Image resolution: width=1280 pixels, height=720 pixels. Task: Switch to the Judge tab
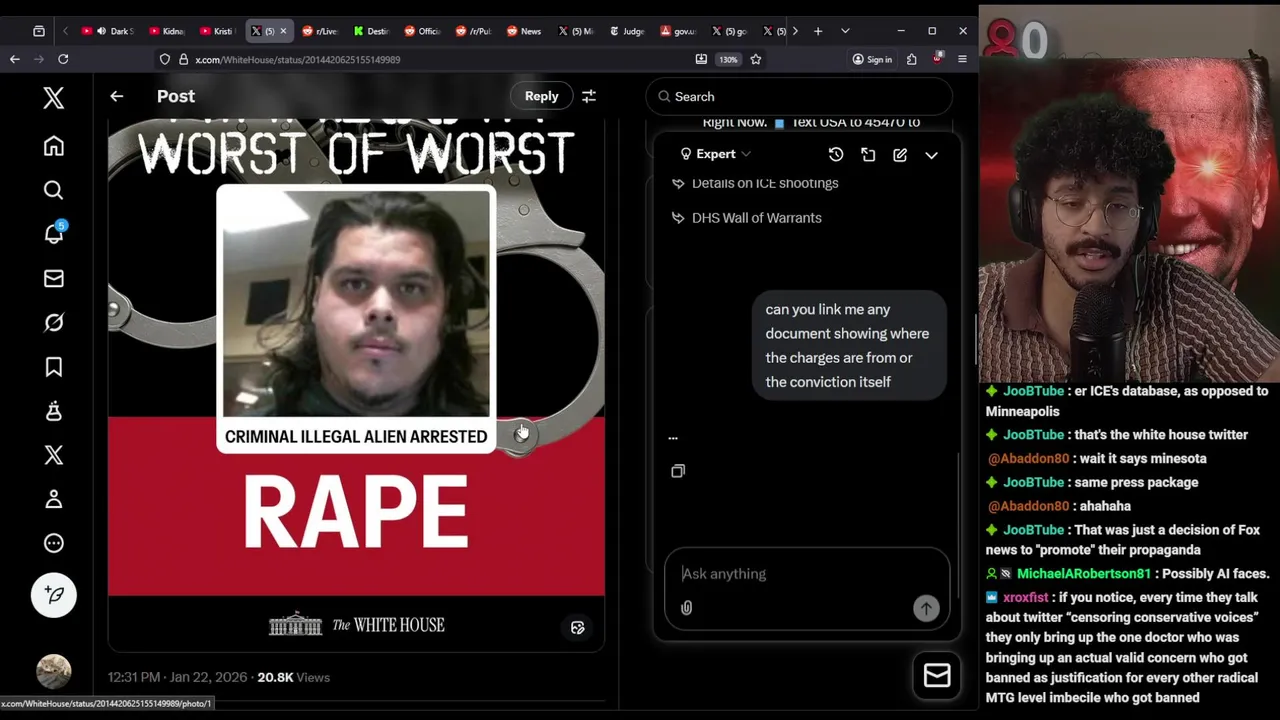tap(627, 31)
